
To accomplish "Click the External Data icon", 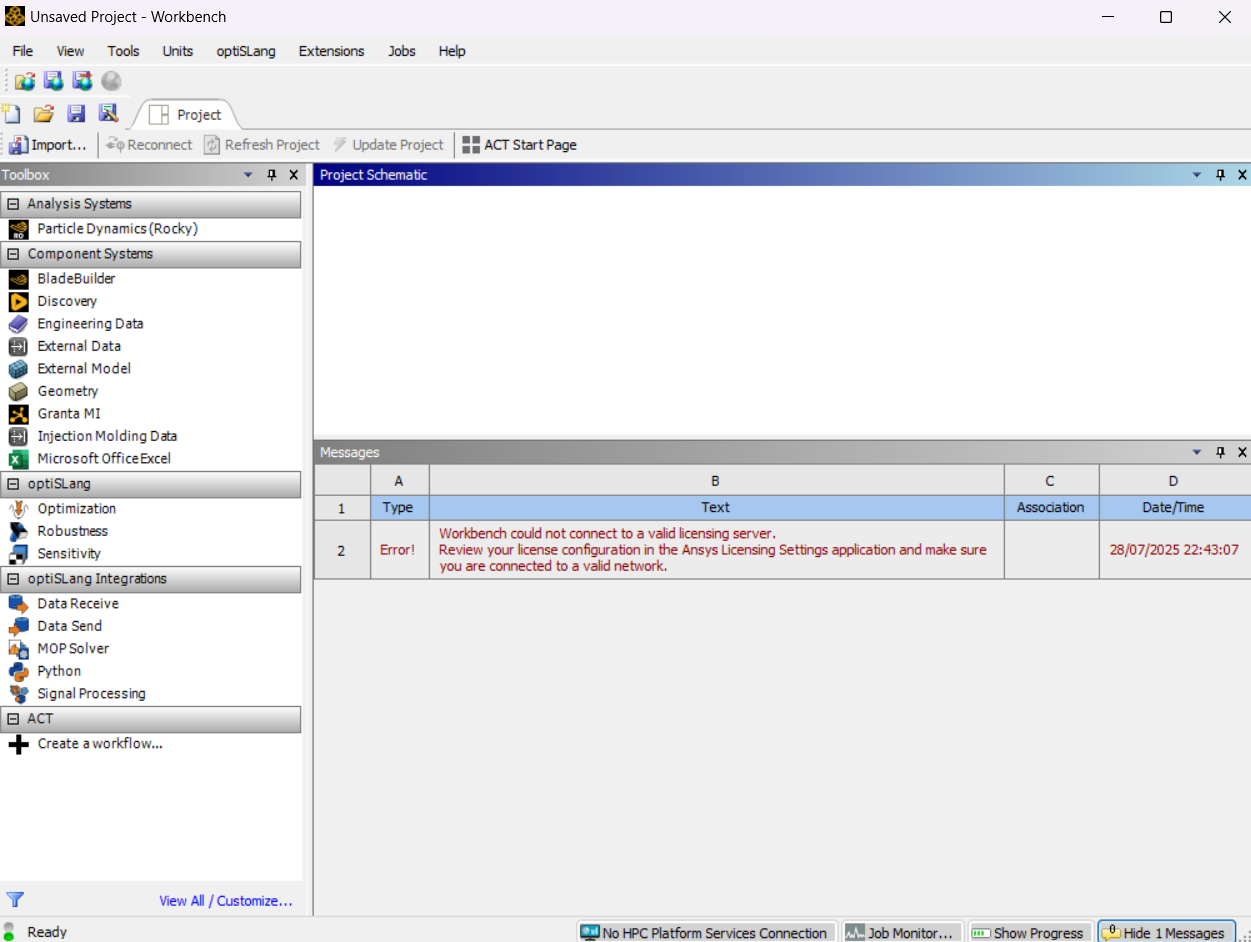I will point(18,346).
